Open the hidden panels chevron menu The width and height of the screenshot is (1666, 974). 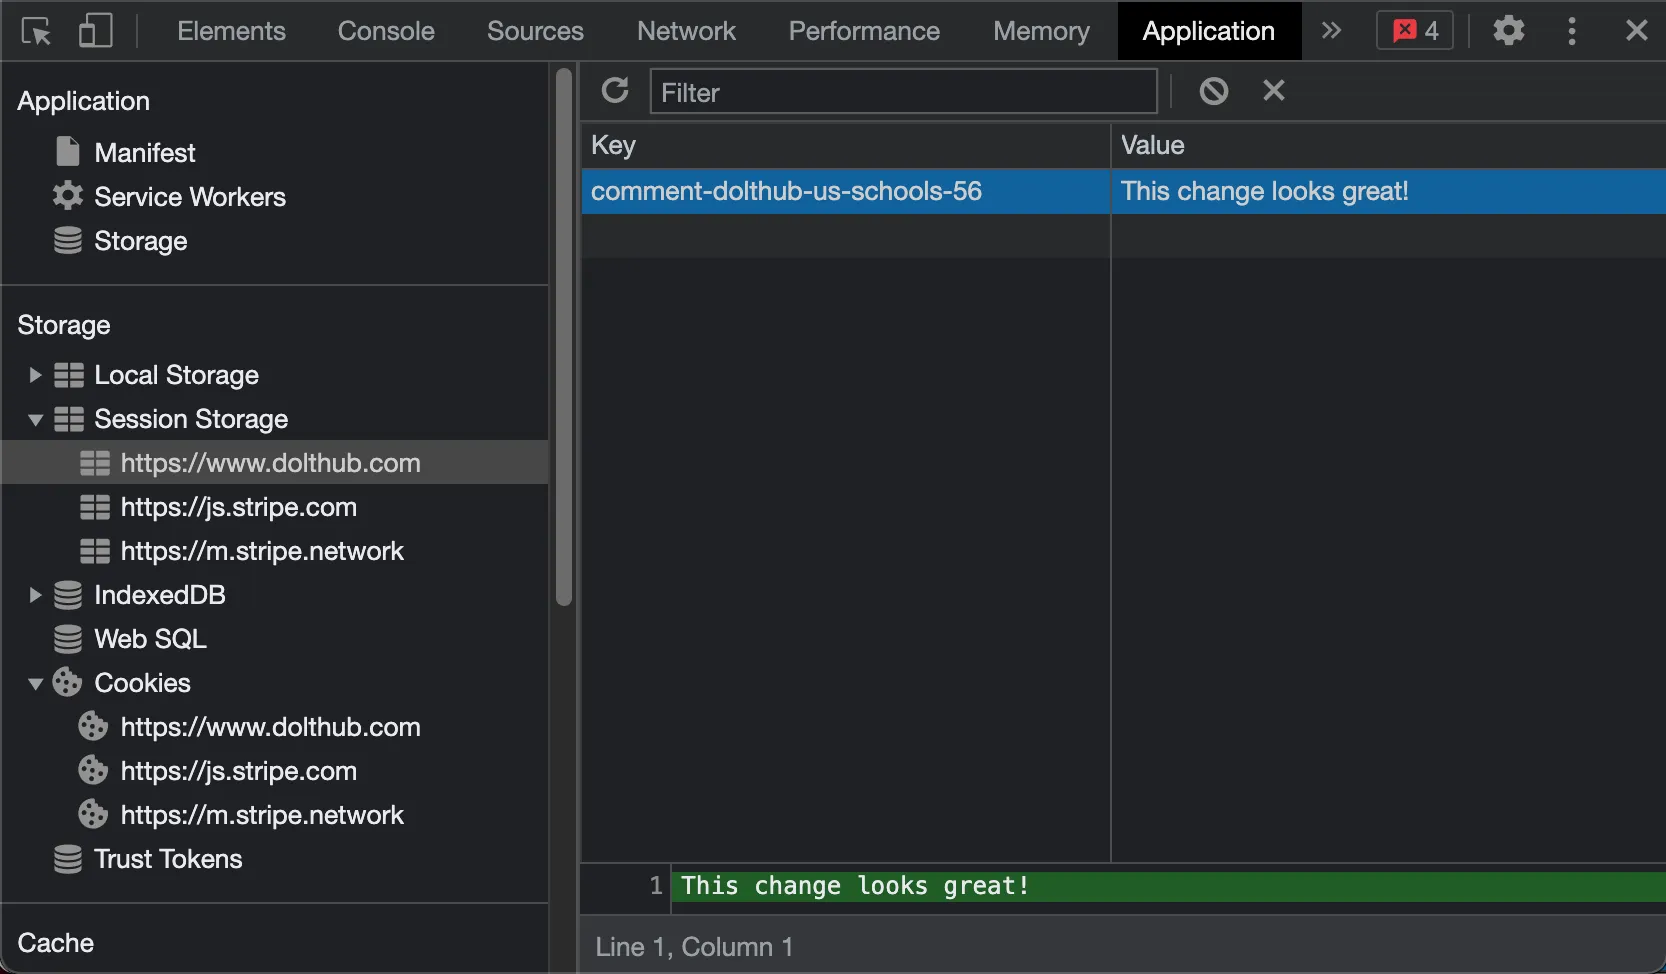pyautogui.click(x=1330, y=31)
